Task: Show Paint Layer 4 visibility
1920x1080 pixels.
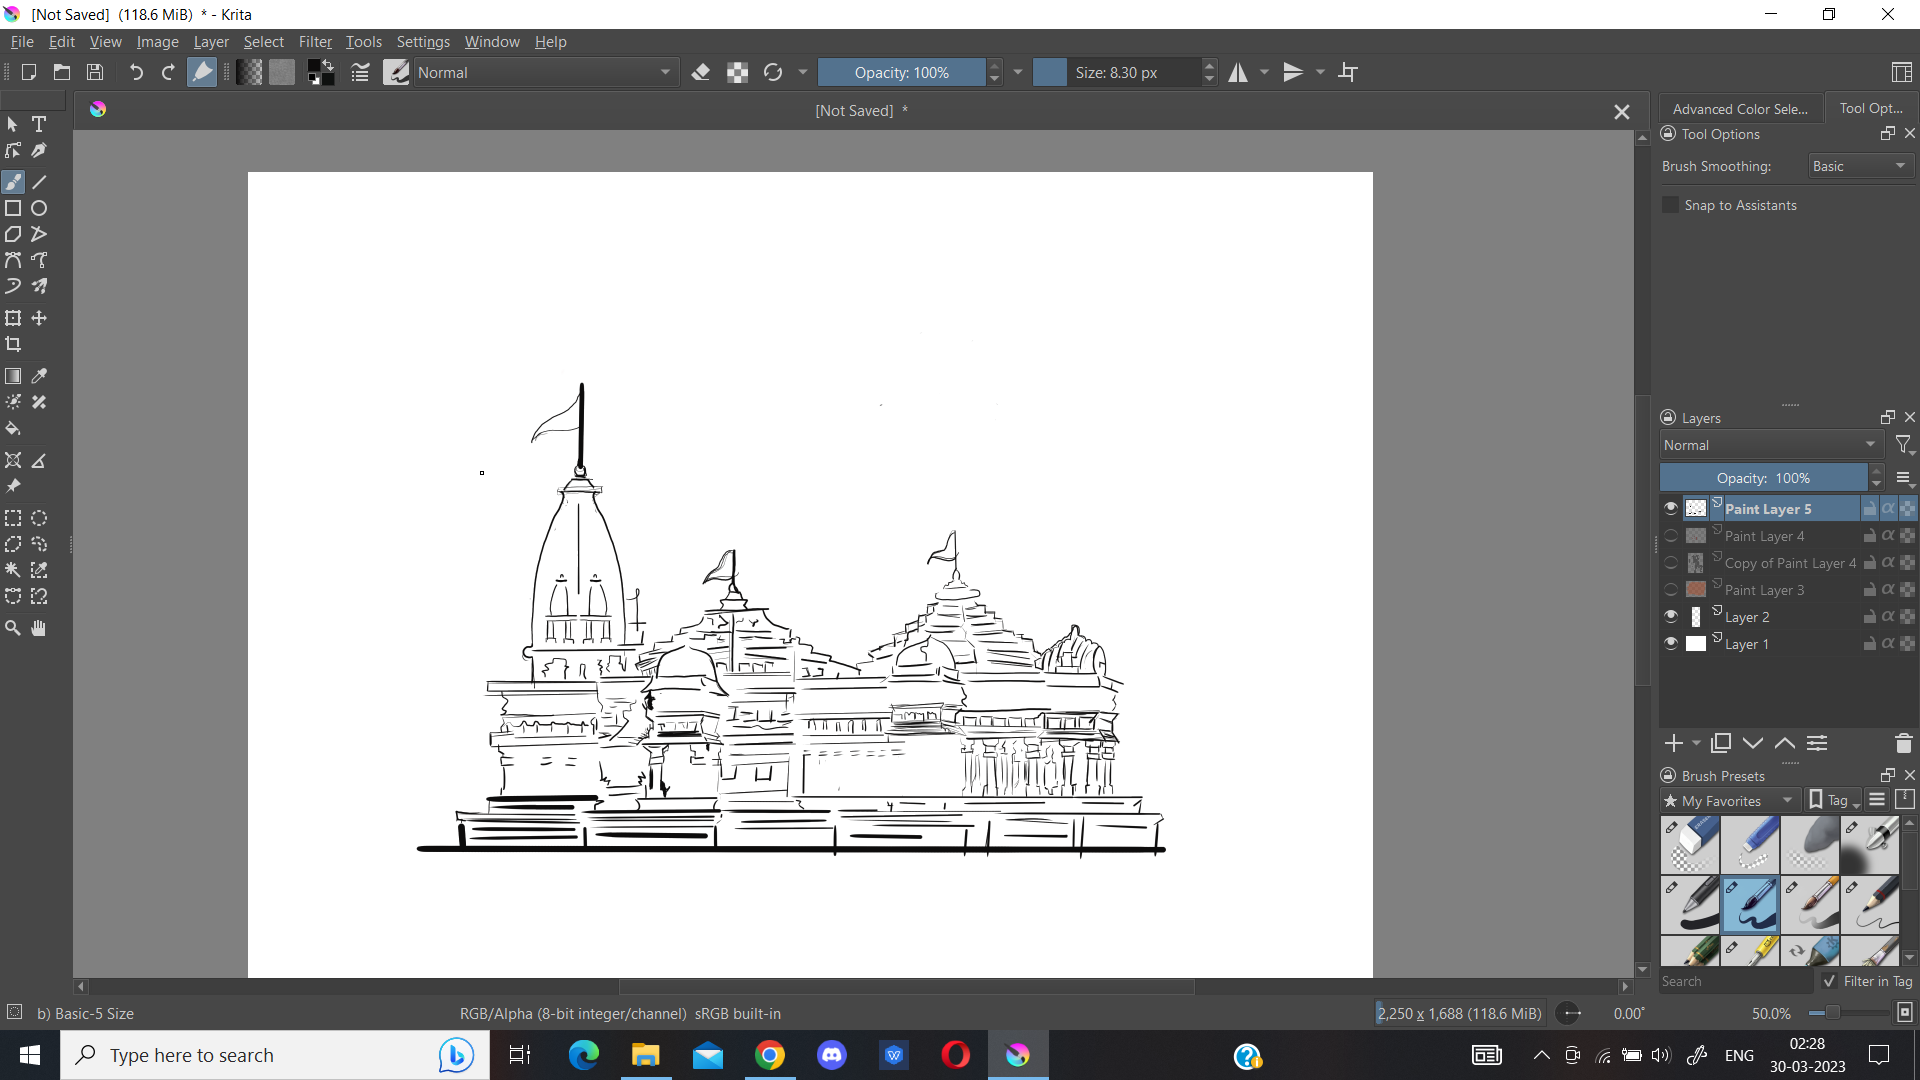Action: pos(1671,536)
